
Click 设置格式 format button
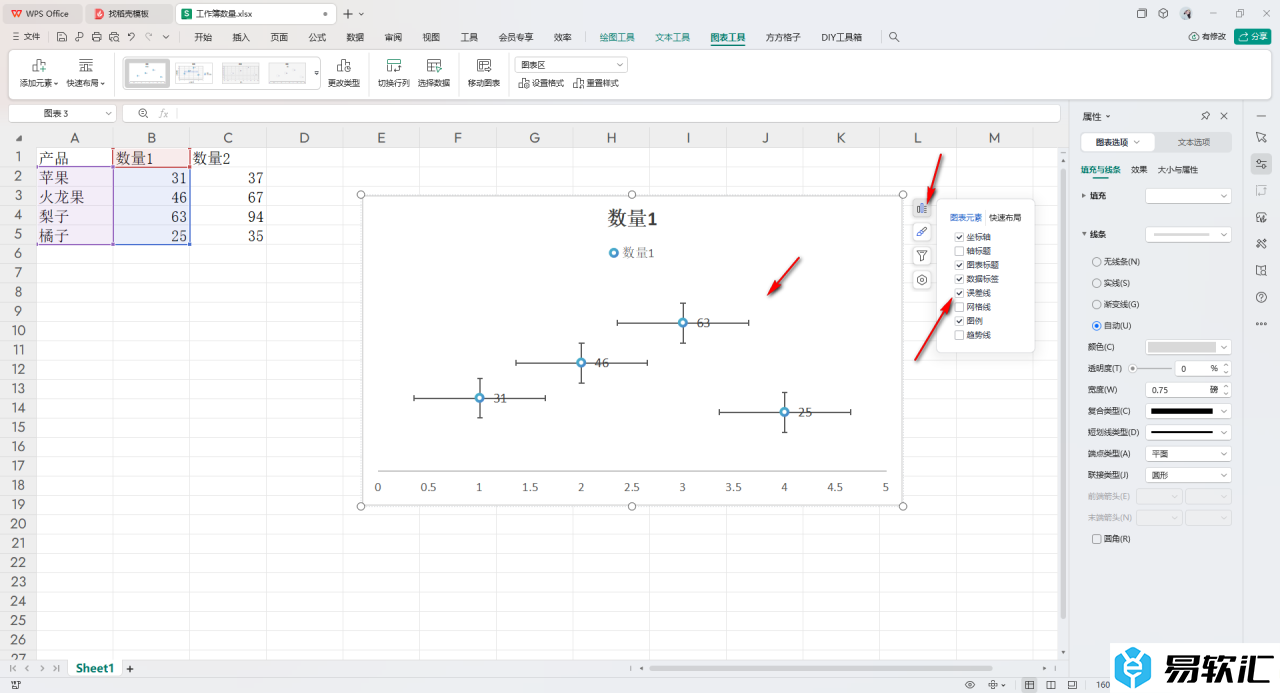541,83
